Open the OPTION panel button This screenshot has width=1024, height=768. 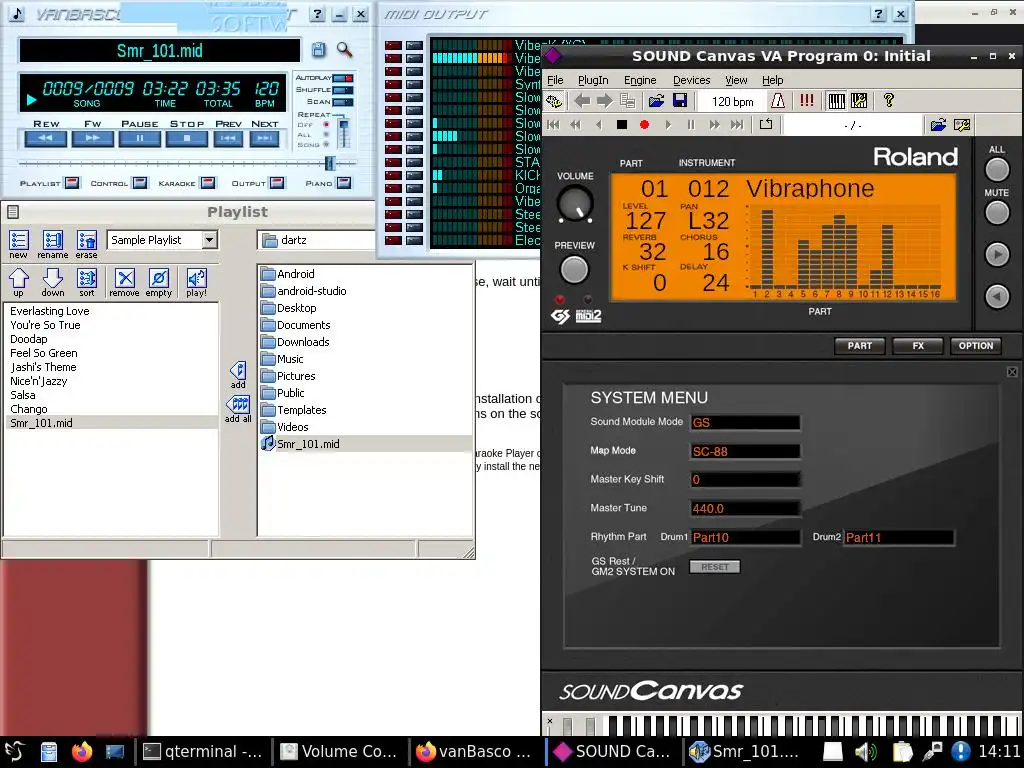coord(976,346)
